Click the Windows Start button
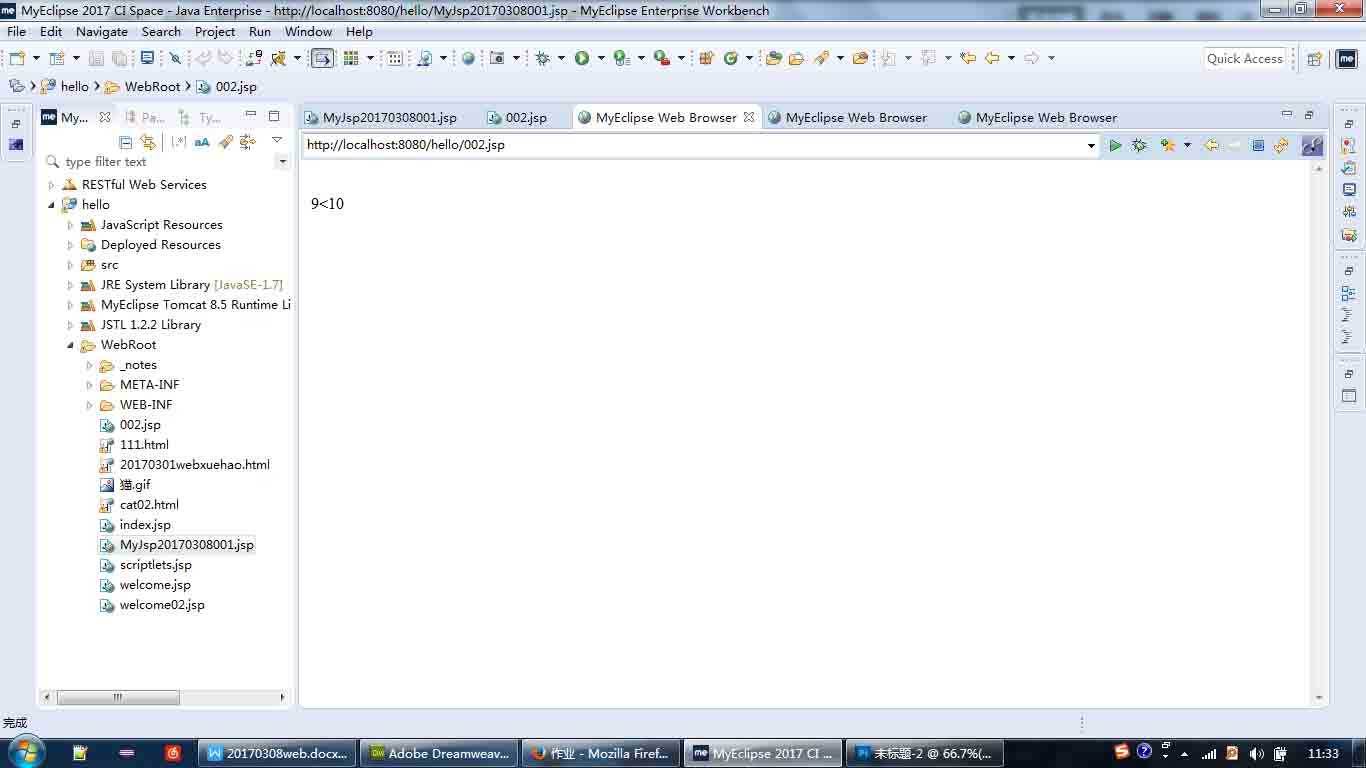The image size is (1366, 768). tap(25, 752)
